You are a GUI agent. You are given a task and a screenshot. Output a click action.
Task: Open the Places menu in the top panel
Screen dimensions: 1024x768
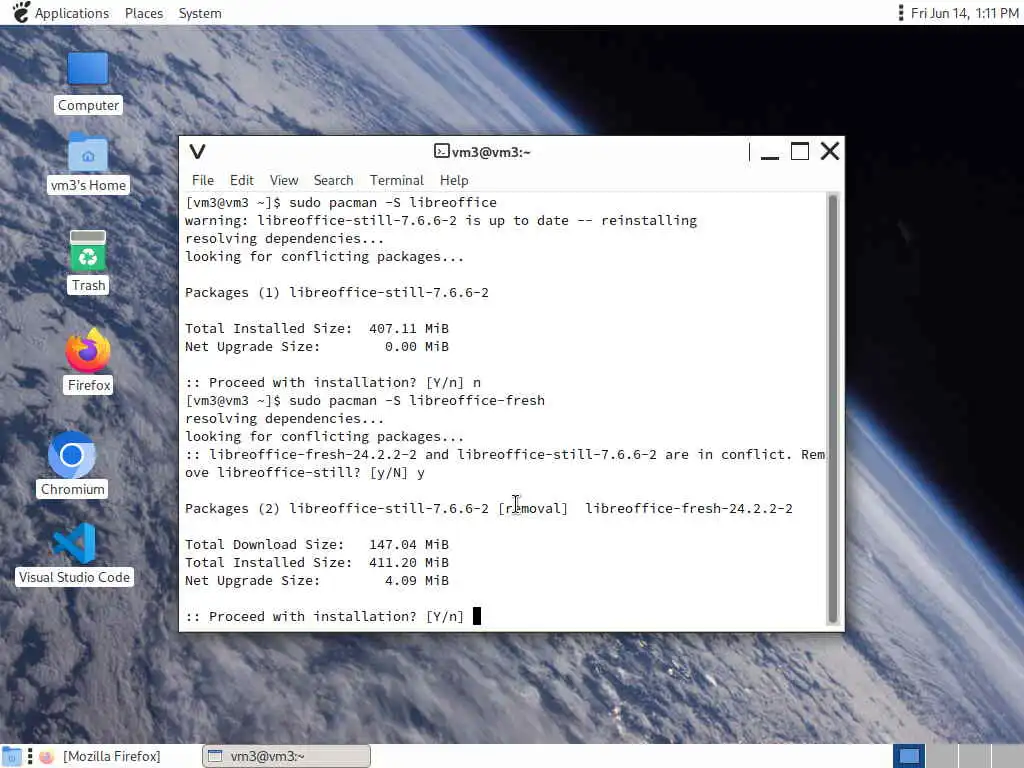tap(144, 13)
